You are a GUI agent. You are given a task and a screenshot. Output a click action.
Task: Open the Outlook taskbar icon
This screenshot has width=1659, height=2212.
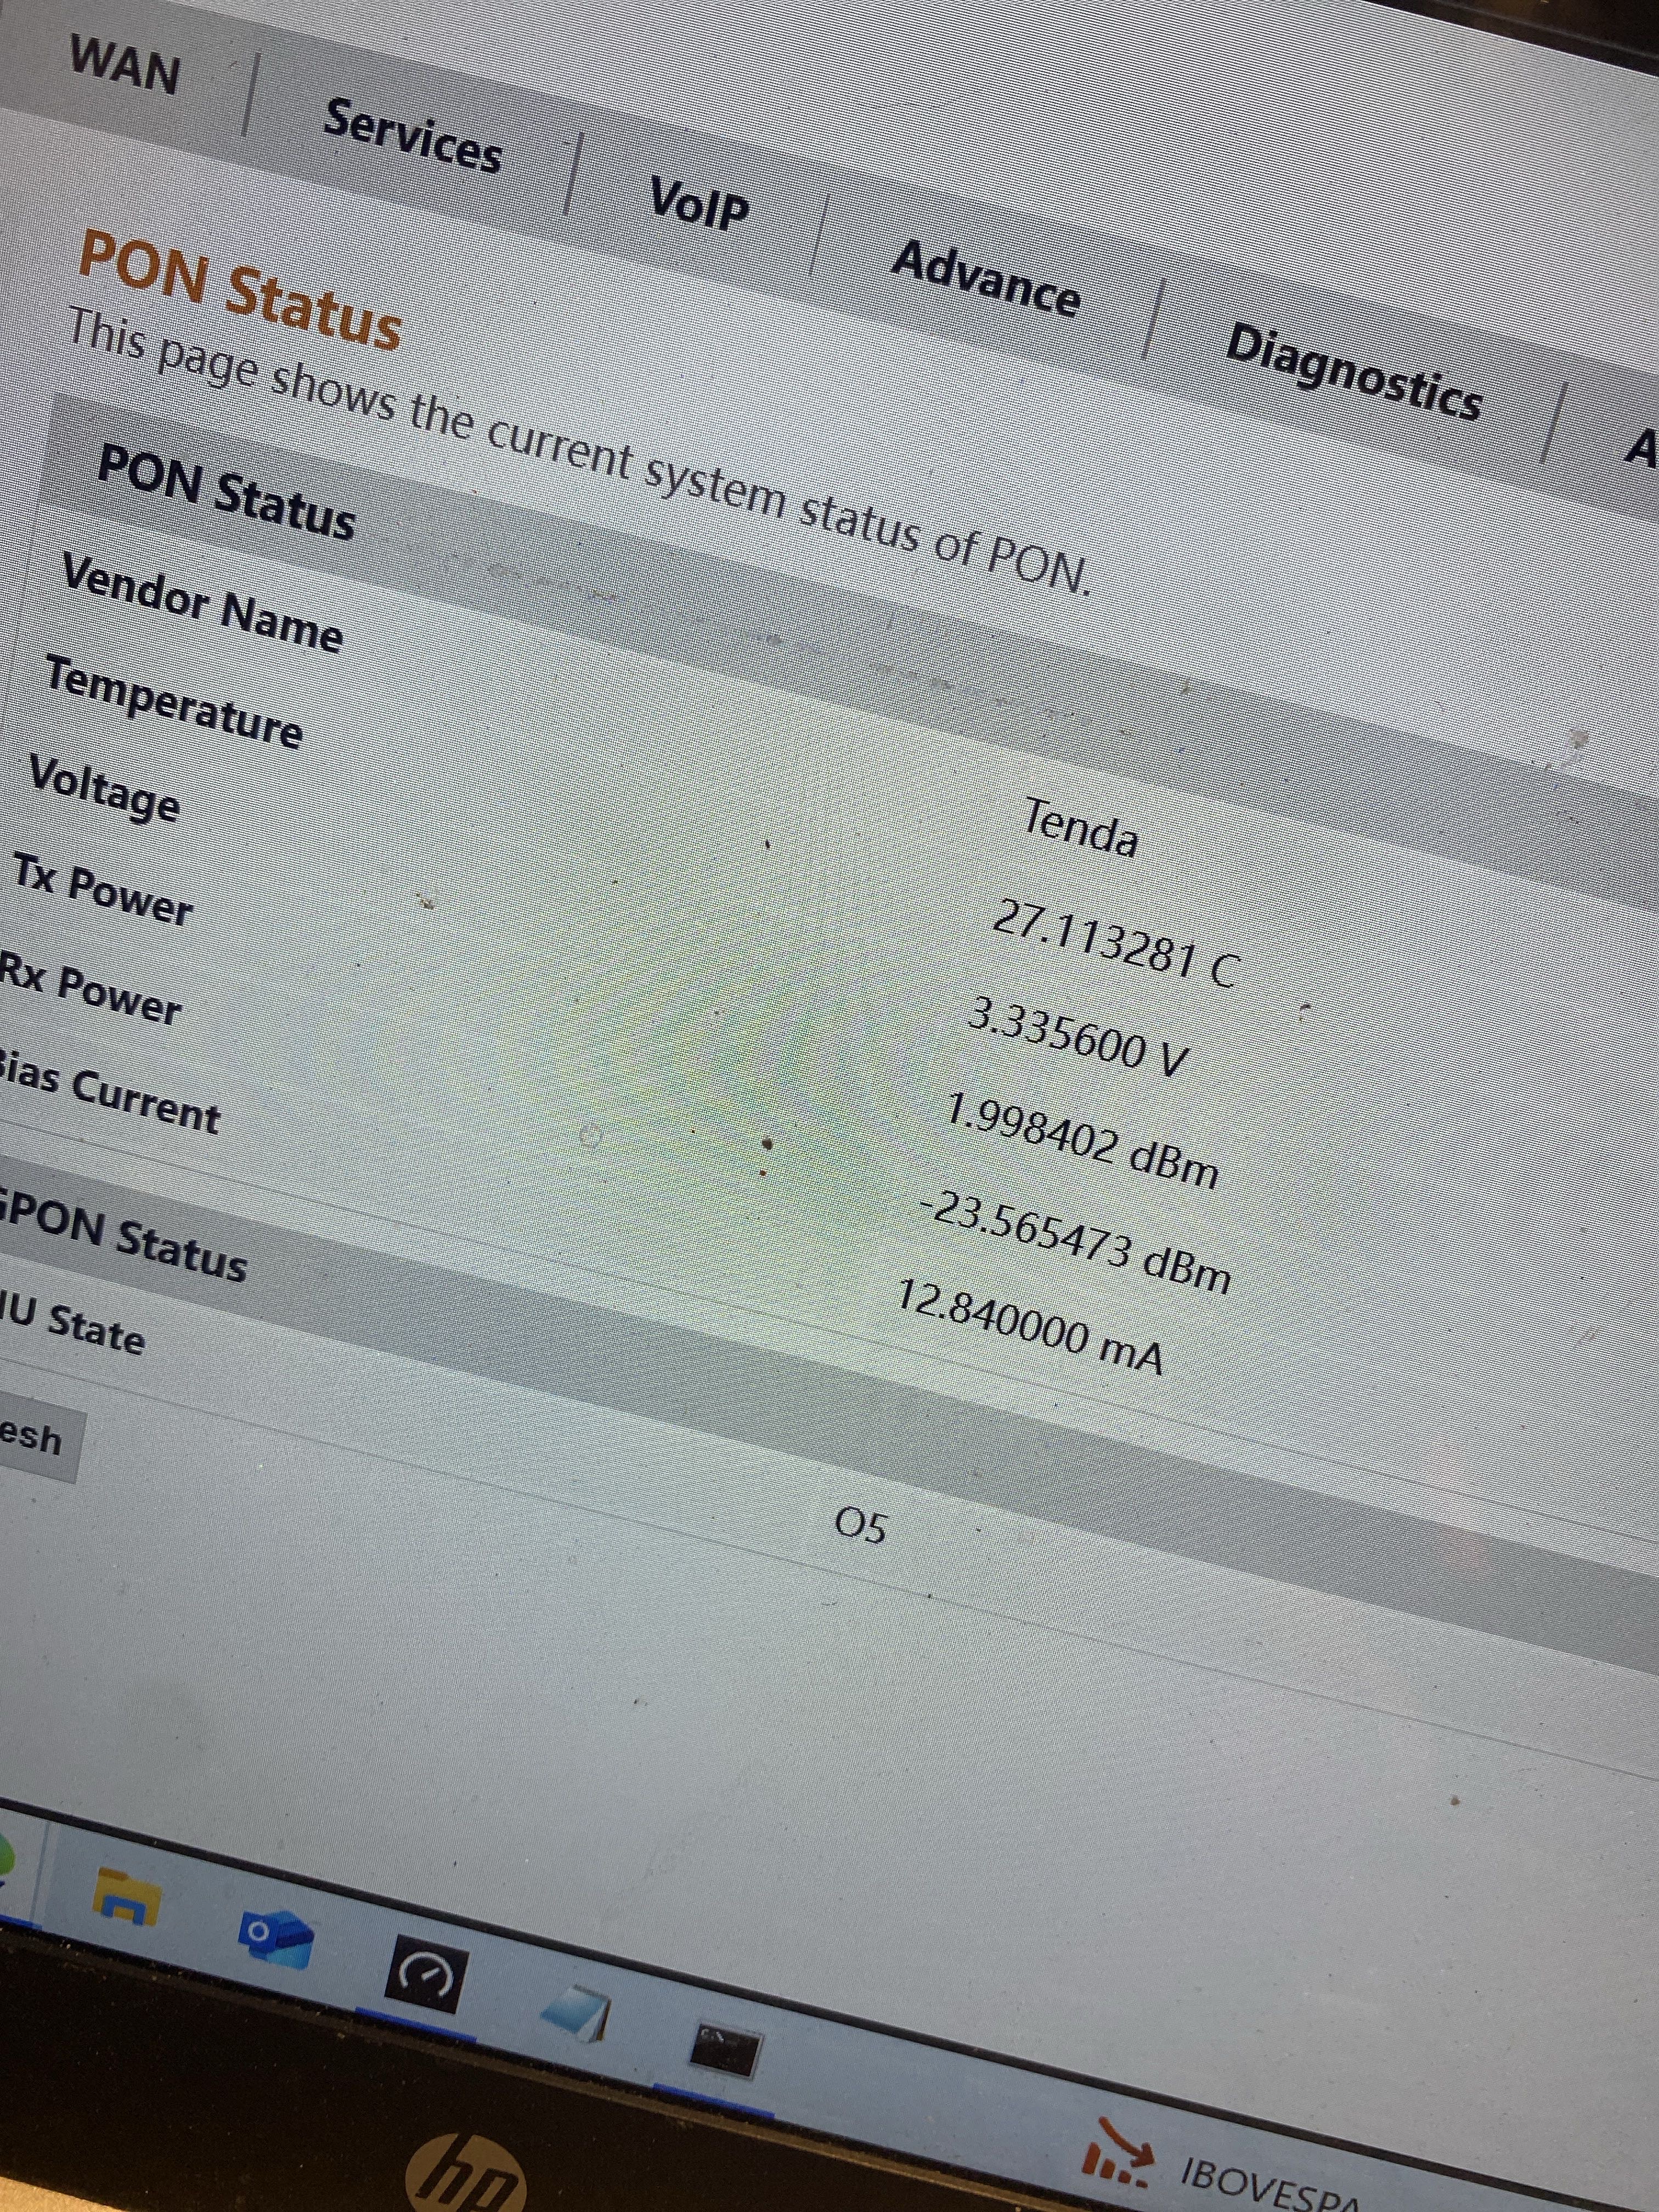tap(276, 1940)
